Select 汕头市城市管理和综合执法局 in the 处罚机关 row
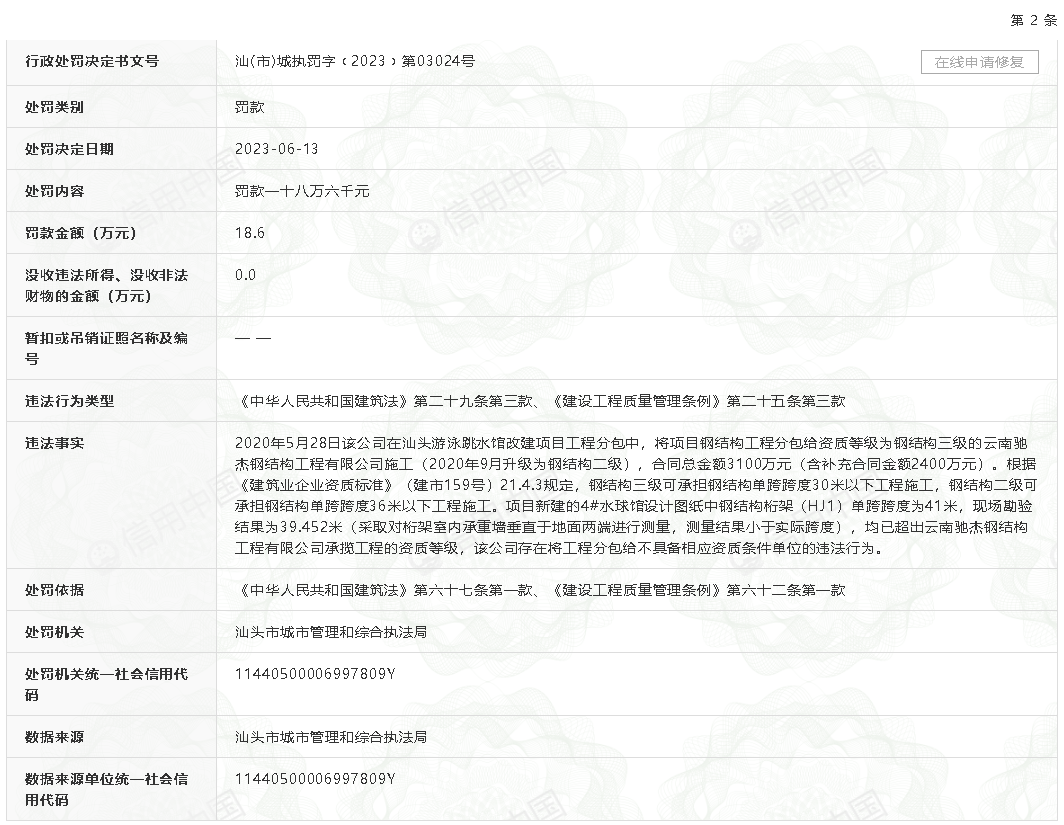The height and width of the screenshot is (825, 1064). point(331,632)
